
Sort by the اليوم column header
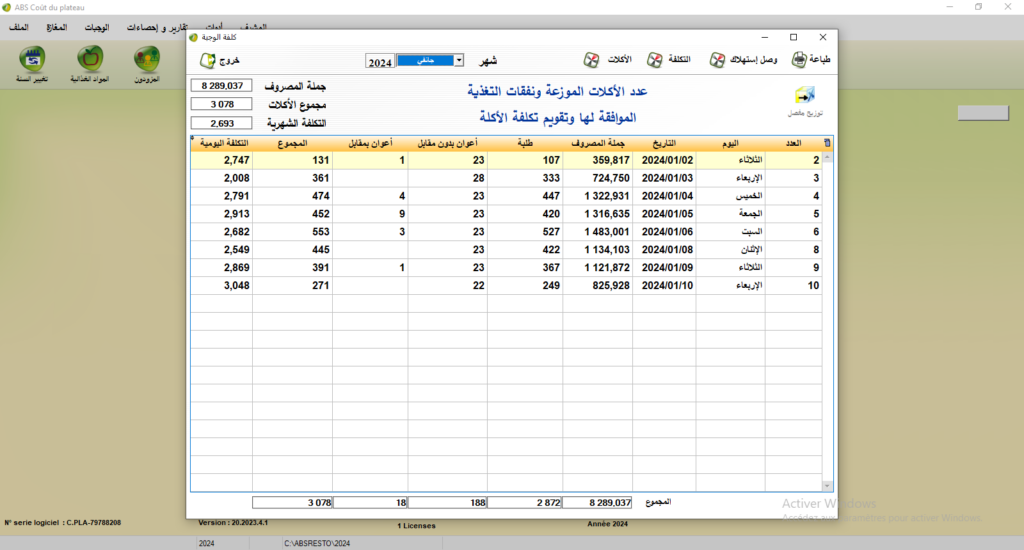click(731, 142)
